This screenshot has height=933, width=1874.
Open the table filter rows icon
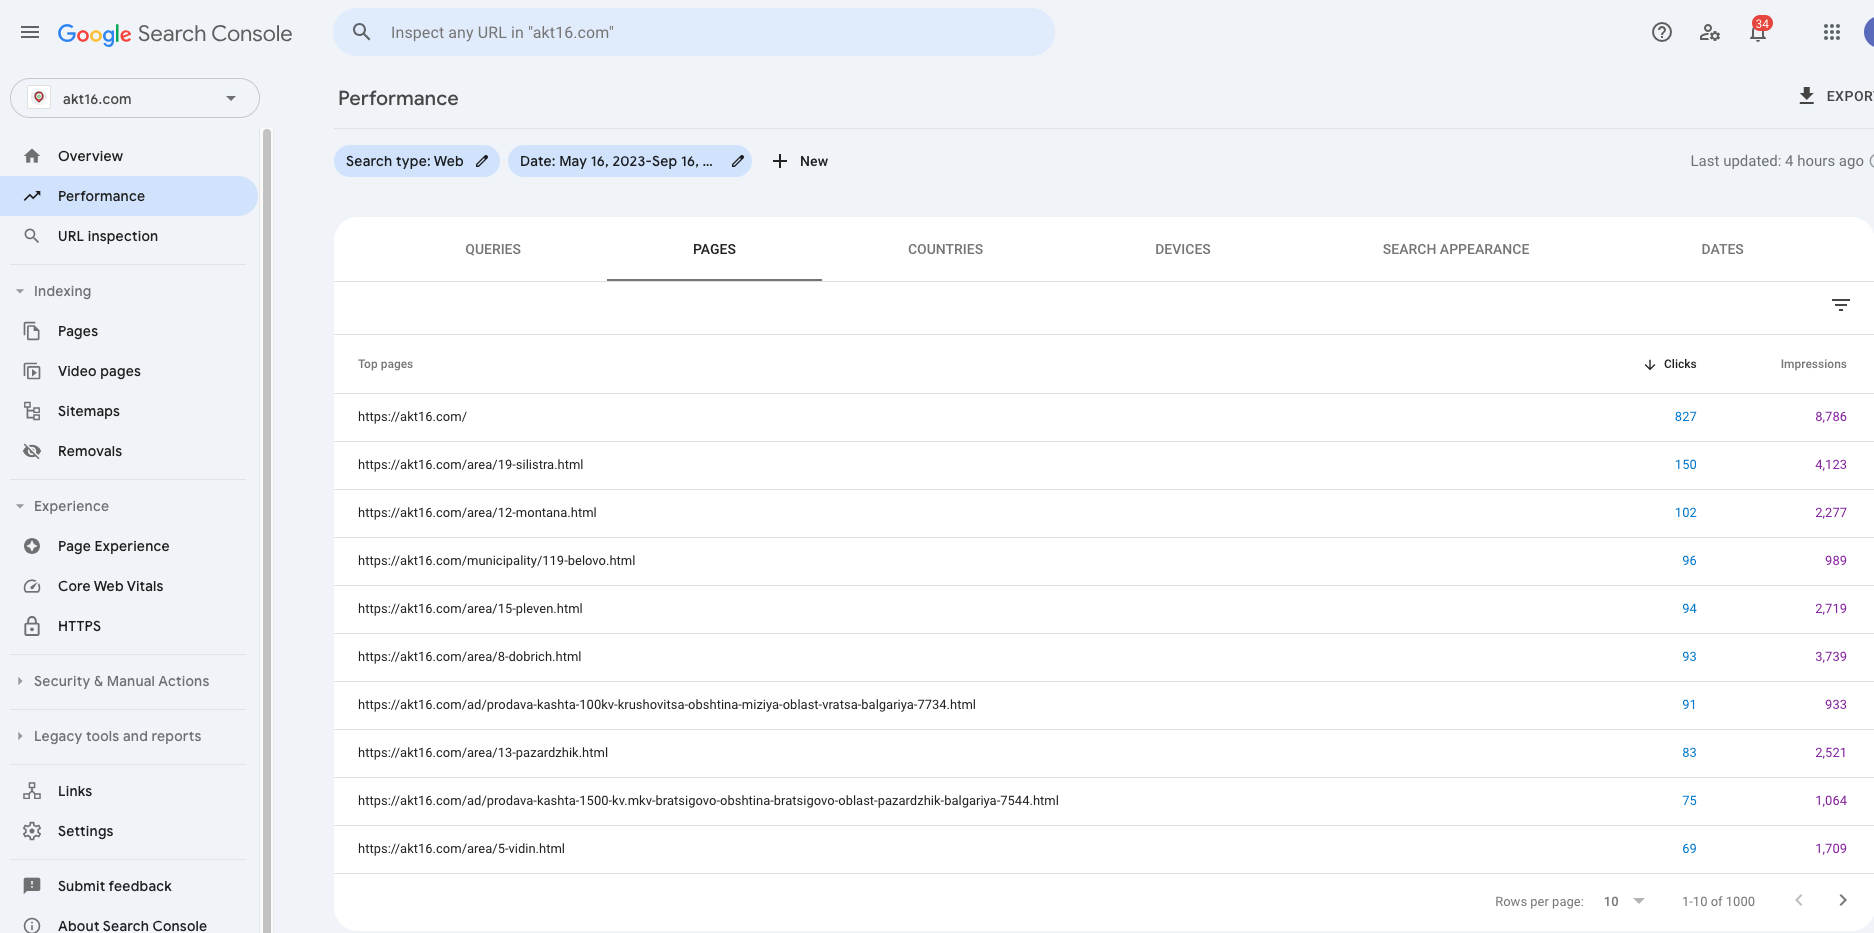(x=1841, y=305)
